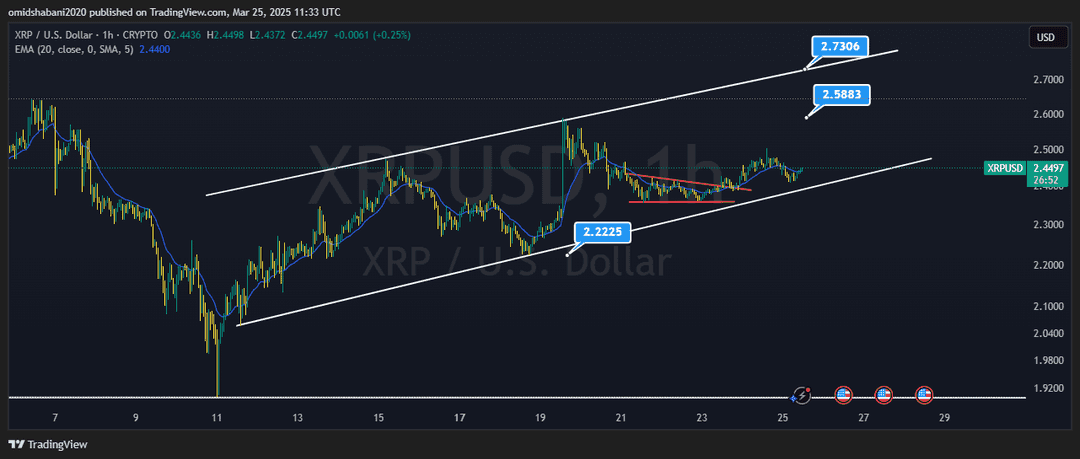
Task: Open the earliest US flag economic event
Action: tap(843, 396)
